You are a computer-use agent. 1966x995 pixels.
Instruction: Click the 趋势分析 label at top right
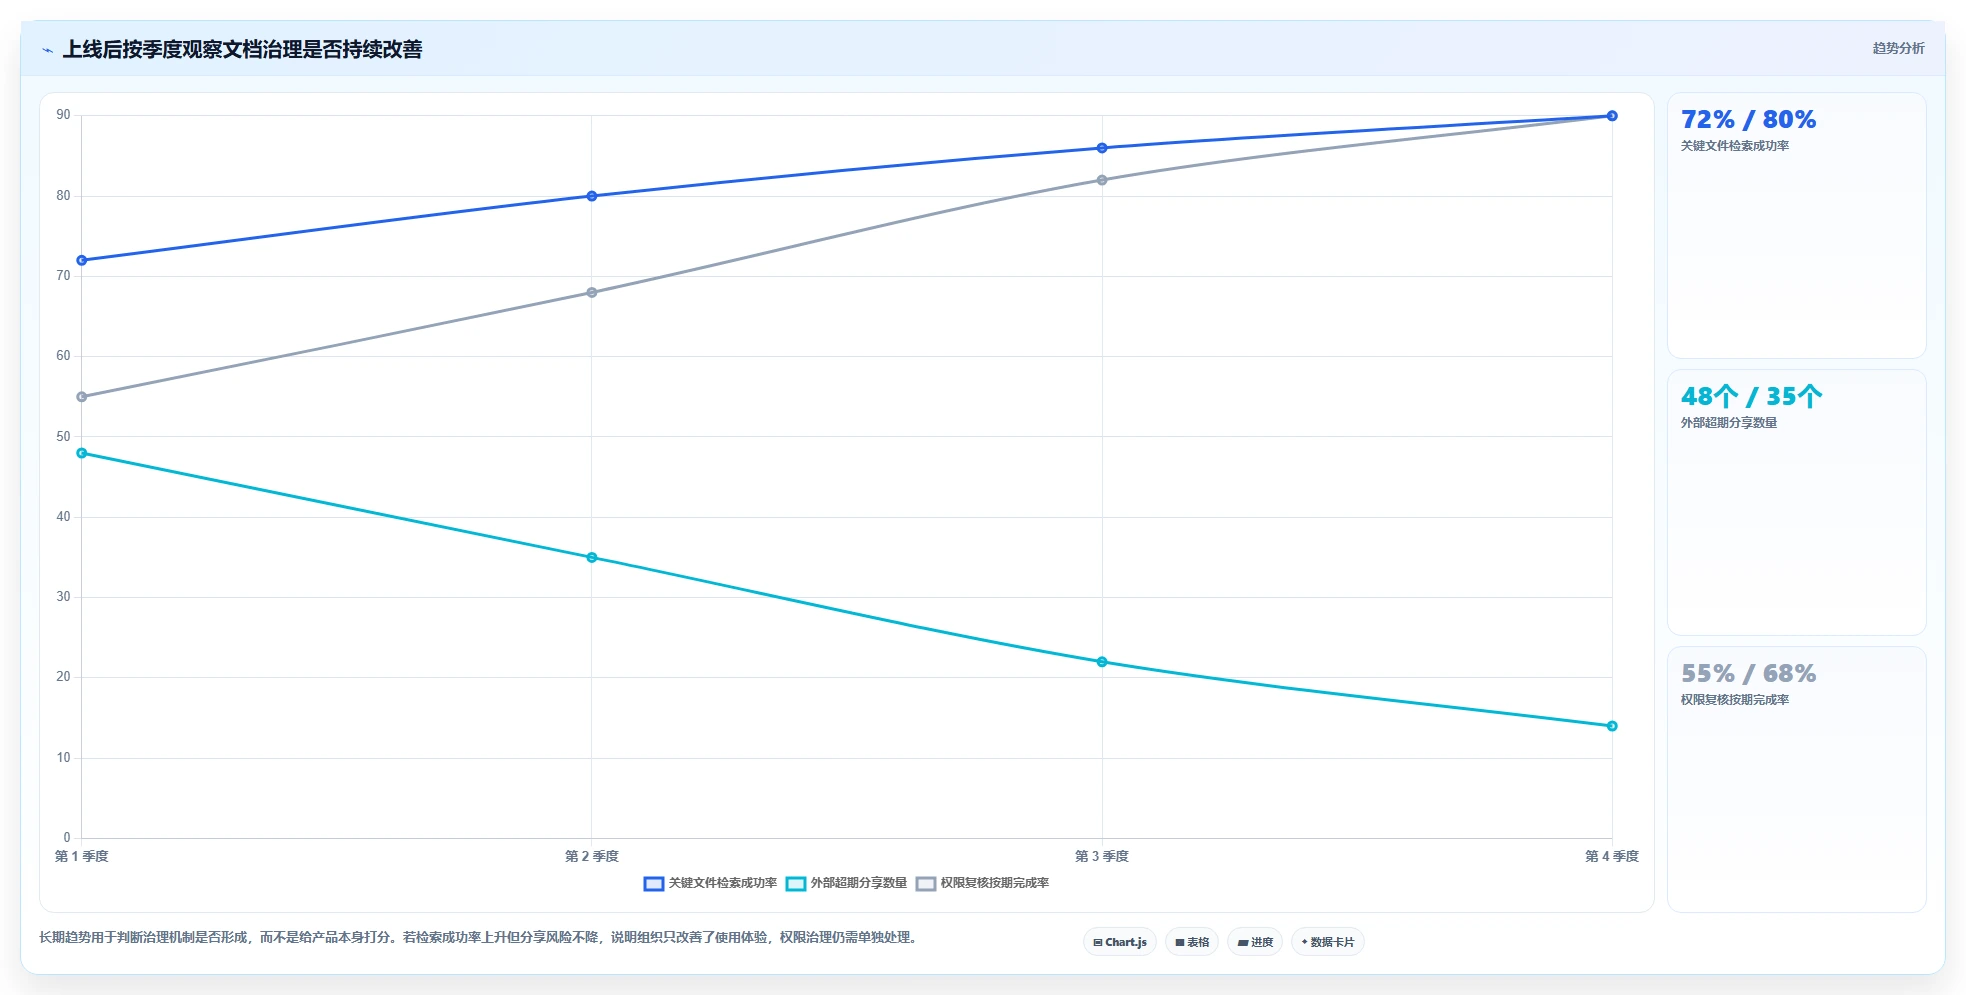[1898, 48]
